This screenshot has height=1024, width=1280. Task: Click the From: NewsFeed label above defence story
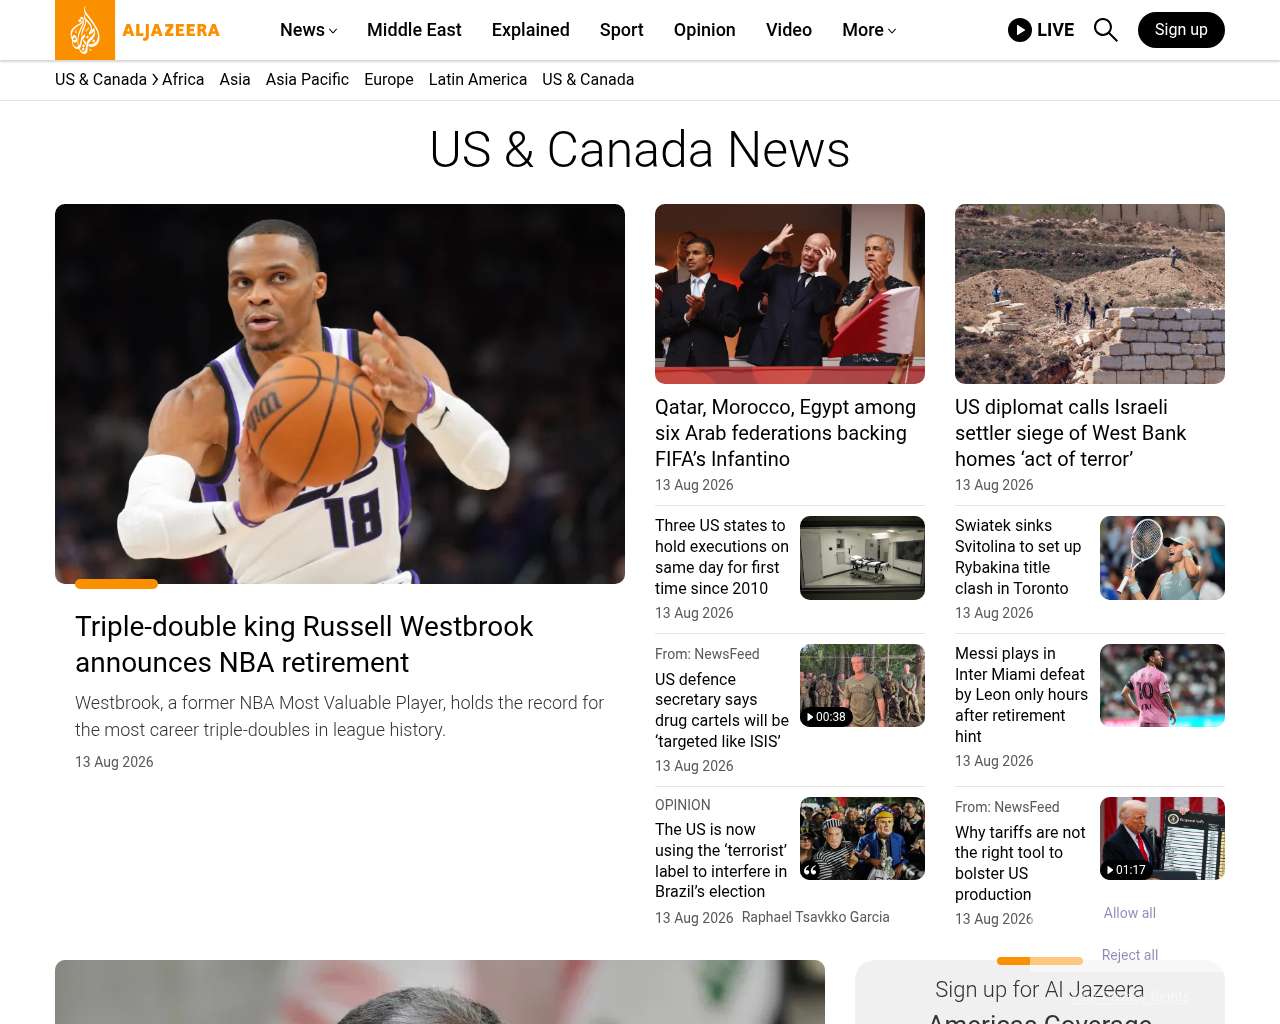tap(707, 654)
